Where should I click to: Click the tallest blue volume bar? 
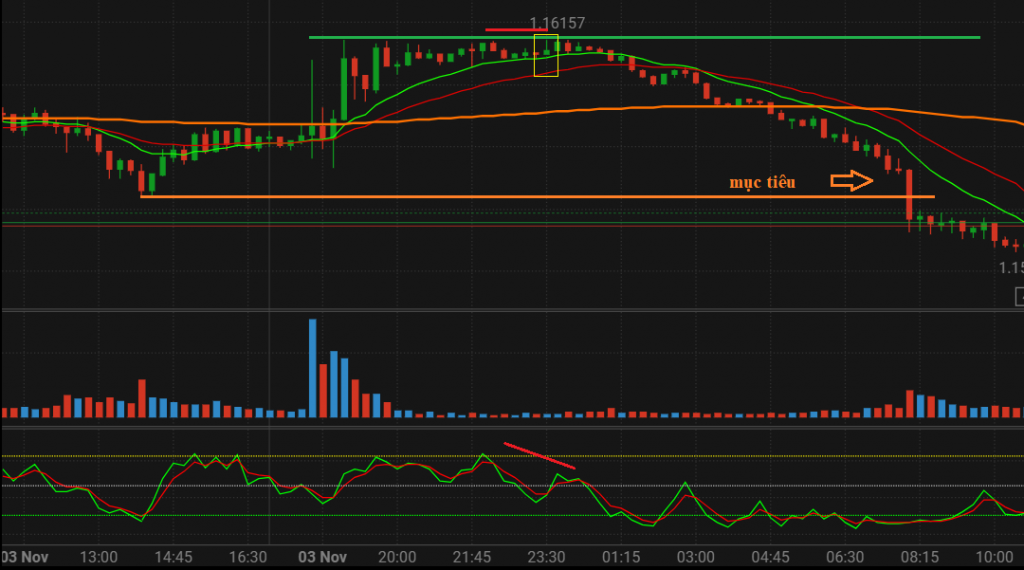coord(313,368)
